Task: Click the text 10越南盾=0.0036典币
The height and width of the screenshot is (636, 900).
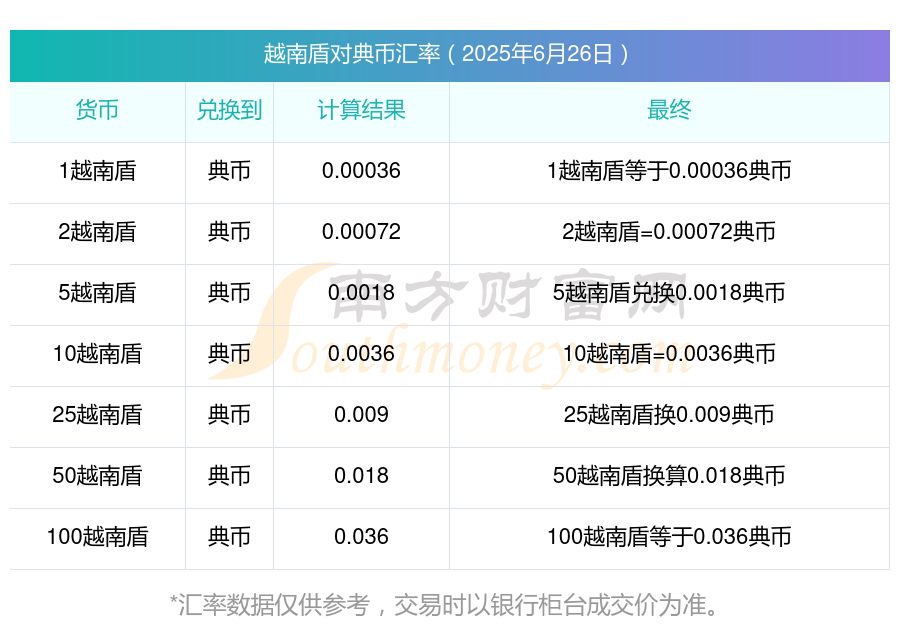Action: (x=669, y=354)
